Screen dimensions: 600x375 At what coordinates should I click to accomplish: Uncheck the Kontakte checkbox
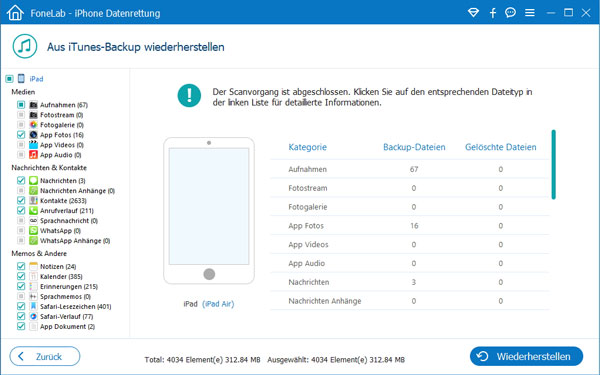21,200
